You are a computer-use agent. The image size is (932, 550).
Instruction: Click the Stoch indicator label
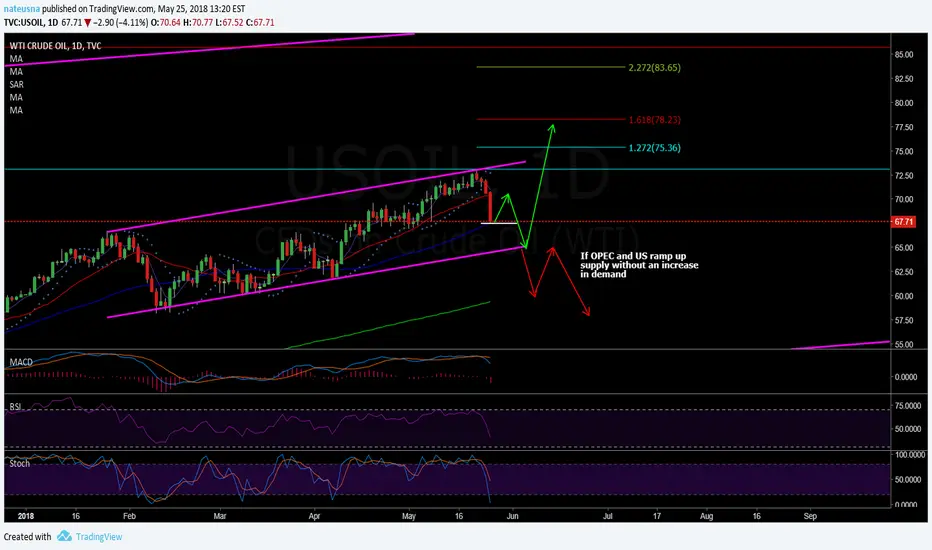coord(19,463)
